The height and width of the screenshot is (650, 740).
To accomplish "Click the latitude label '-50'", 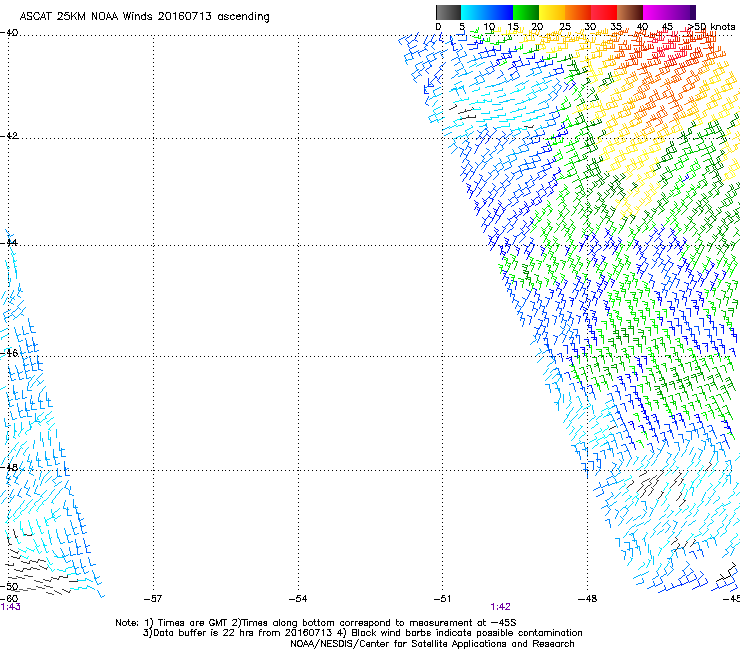I will pos(9,586).
